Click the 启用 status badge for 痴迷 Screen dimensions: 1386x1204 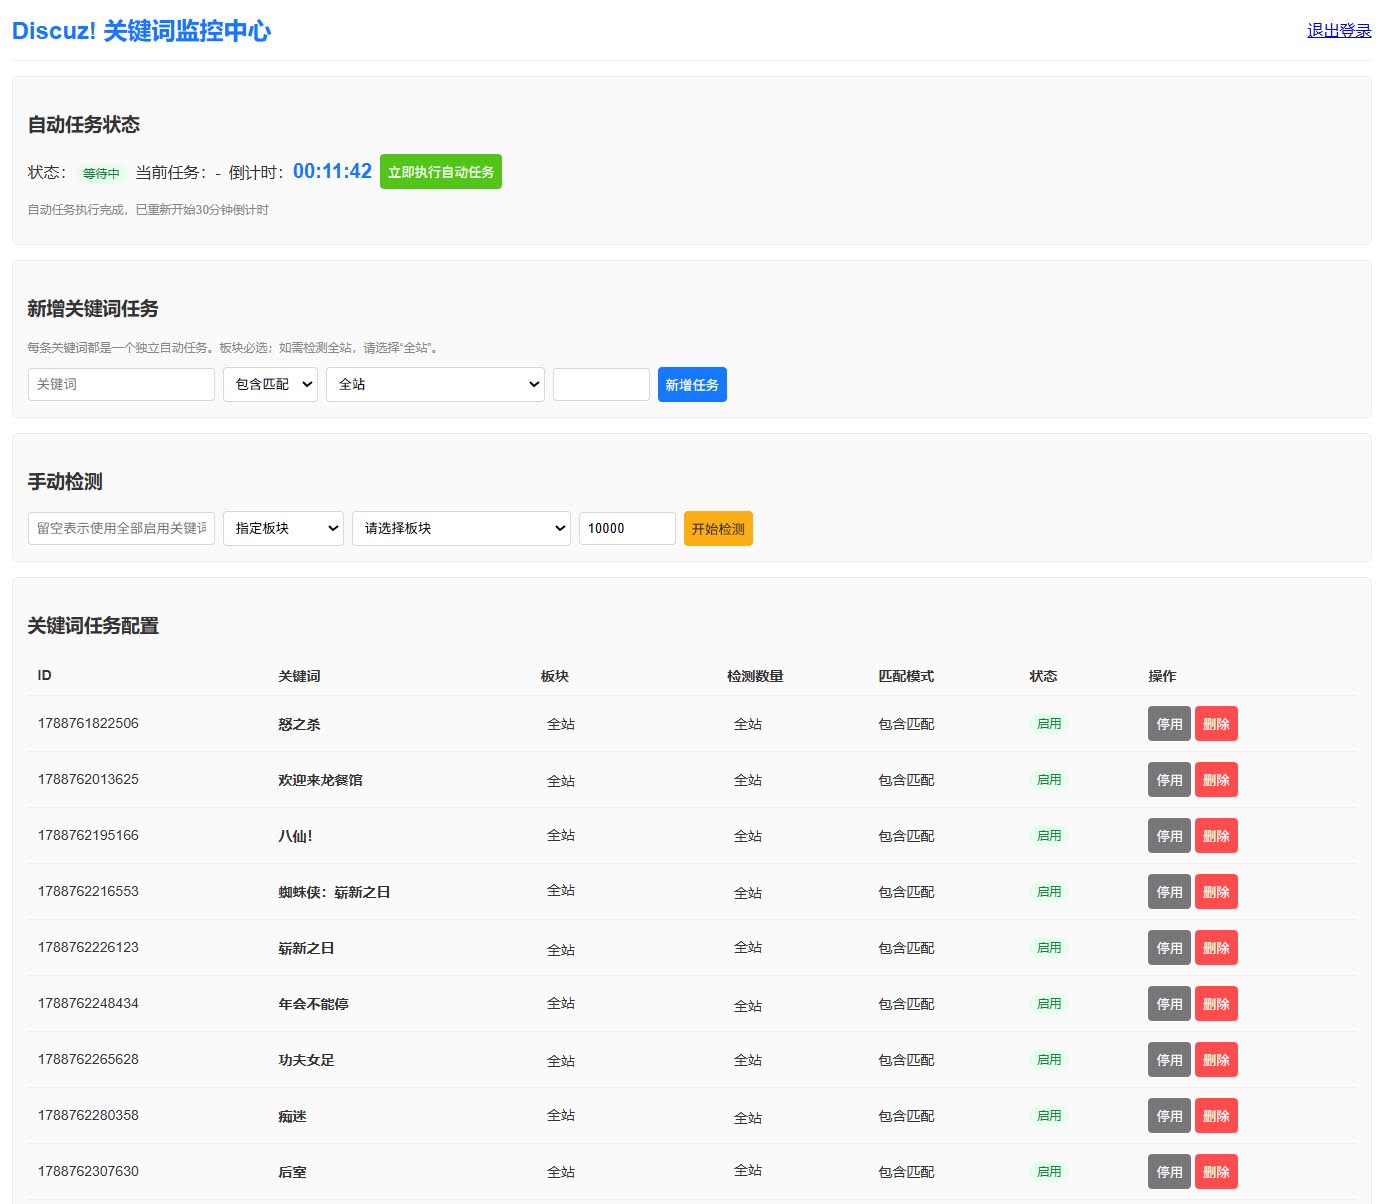(1049, 1116)
